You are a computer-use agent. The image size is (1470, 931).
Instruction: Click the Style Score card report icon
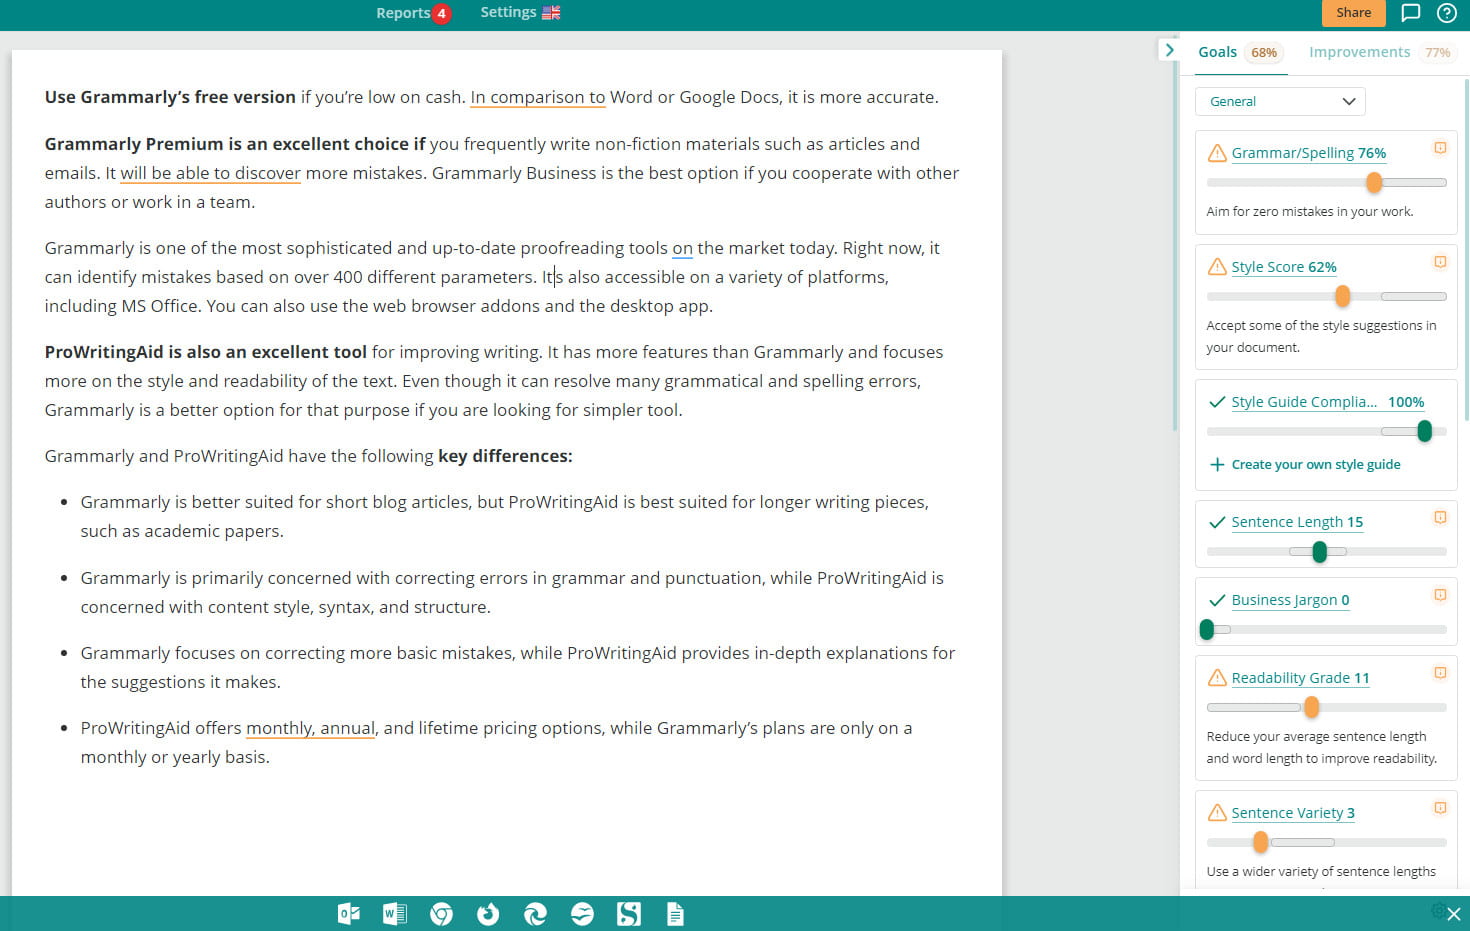coord(1440,262)
